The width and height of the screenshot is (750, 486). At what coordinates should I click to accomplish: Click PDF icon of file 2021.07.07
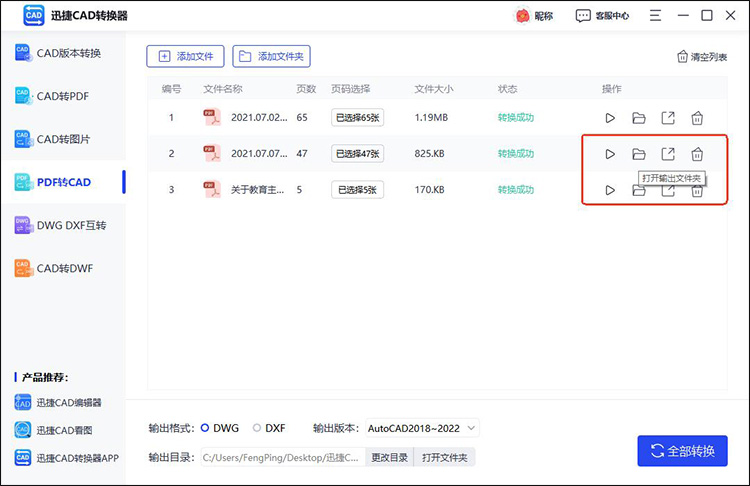(212, 154)
